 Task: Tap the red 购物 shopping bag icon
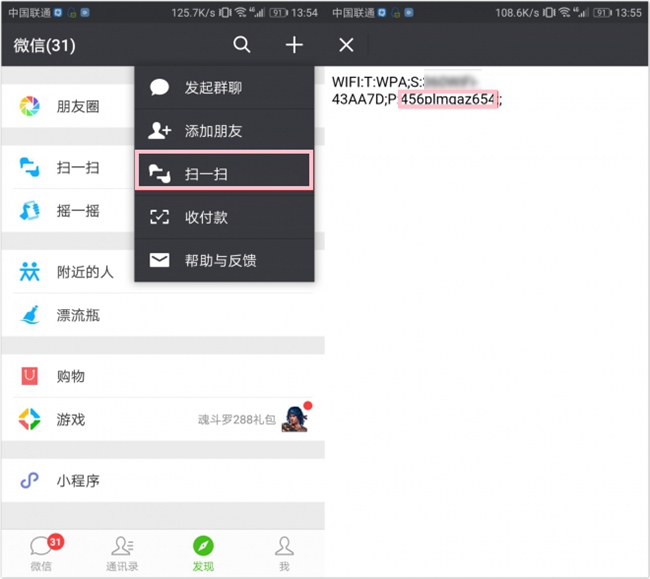coord(29,376)
